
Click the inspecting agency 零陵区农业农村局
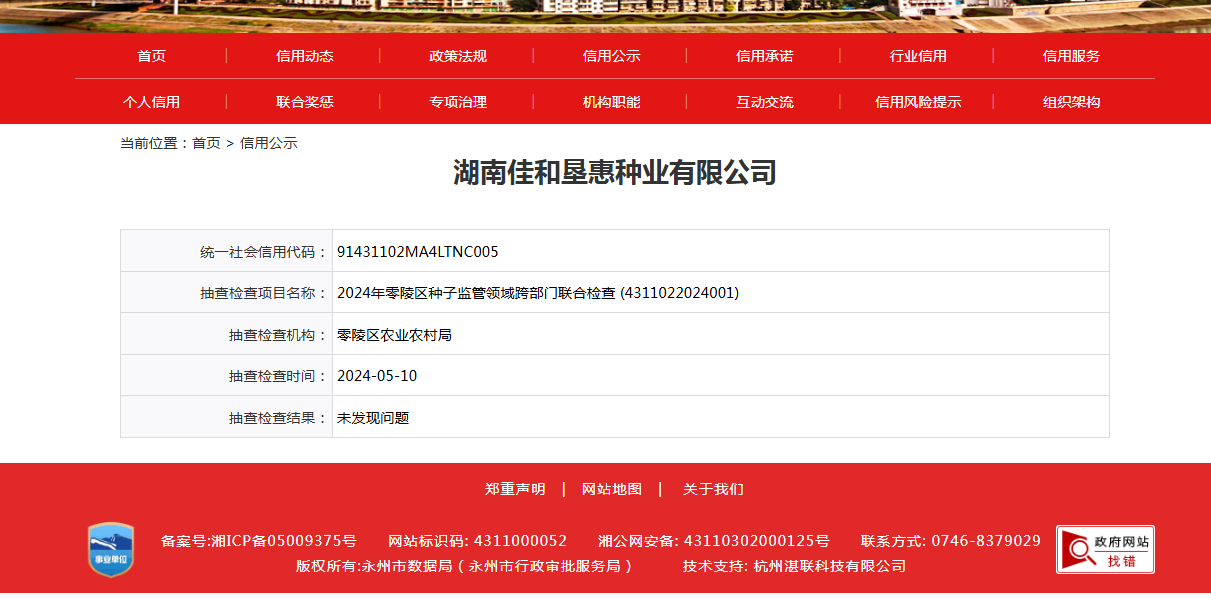coord(394,335)
